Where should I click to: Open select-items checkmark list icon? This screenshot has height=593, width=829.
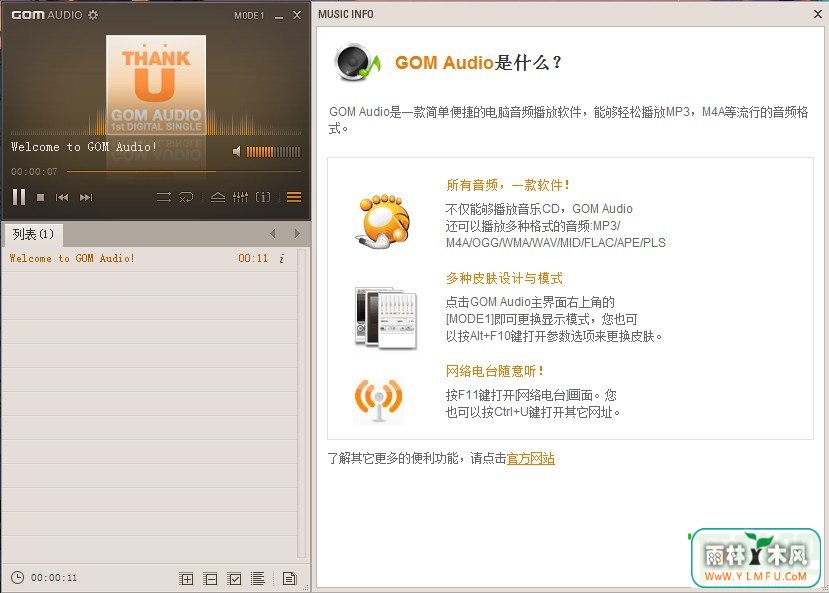234,579
